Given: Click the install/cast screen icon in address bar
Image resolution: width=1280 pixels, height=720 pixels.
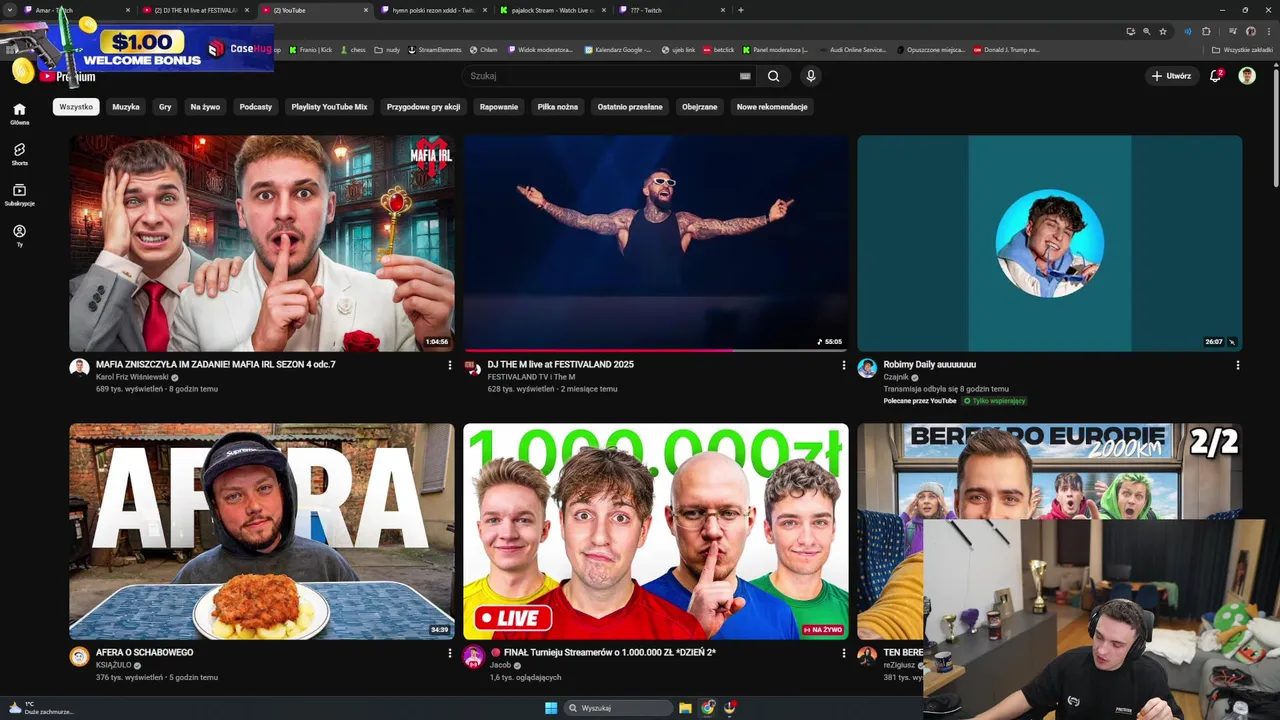Looking at the screenshot, I should click(x=1131, y=31).
